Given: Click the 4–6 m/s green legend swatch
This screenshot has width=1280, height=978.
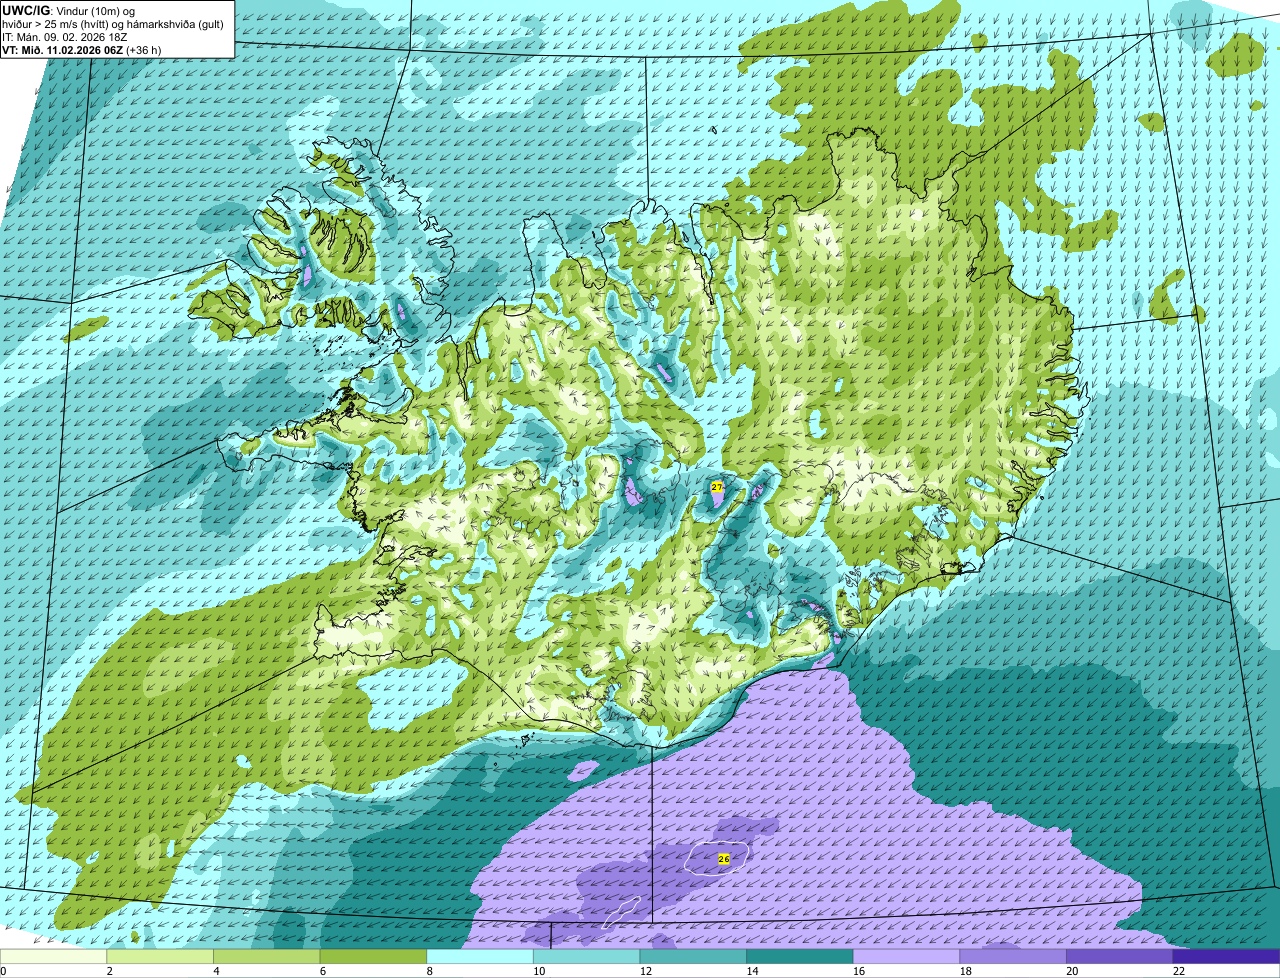Looking at the screenshot, I should coord(267,956).
